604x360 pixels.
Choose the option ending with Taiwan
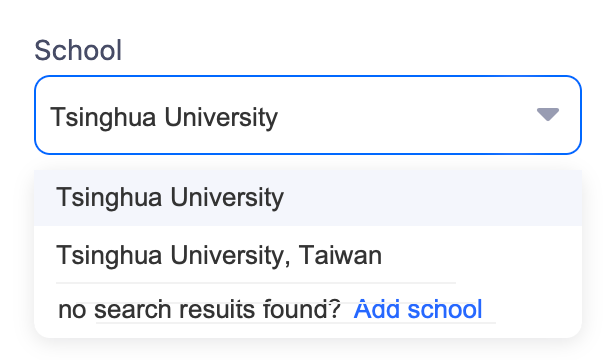click(308, 255)
